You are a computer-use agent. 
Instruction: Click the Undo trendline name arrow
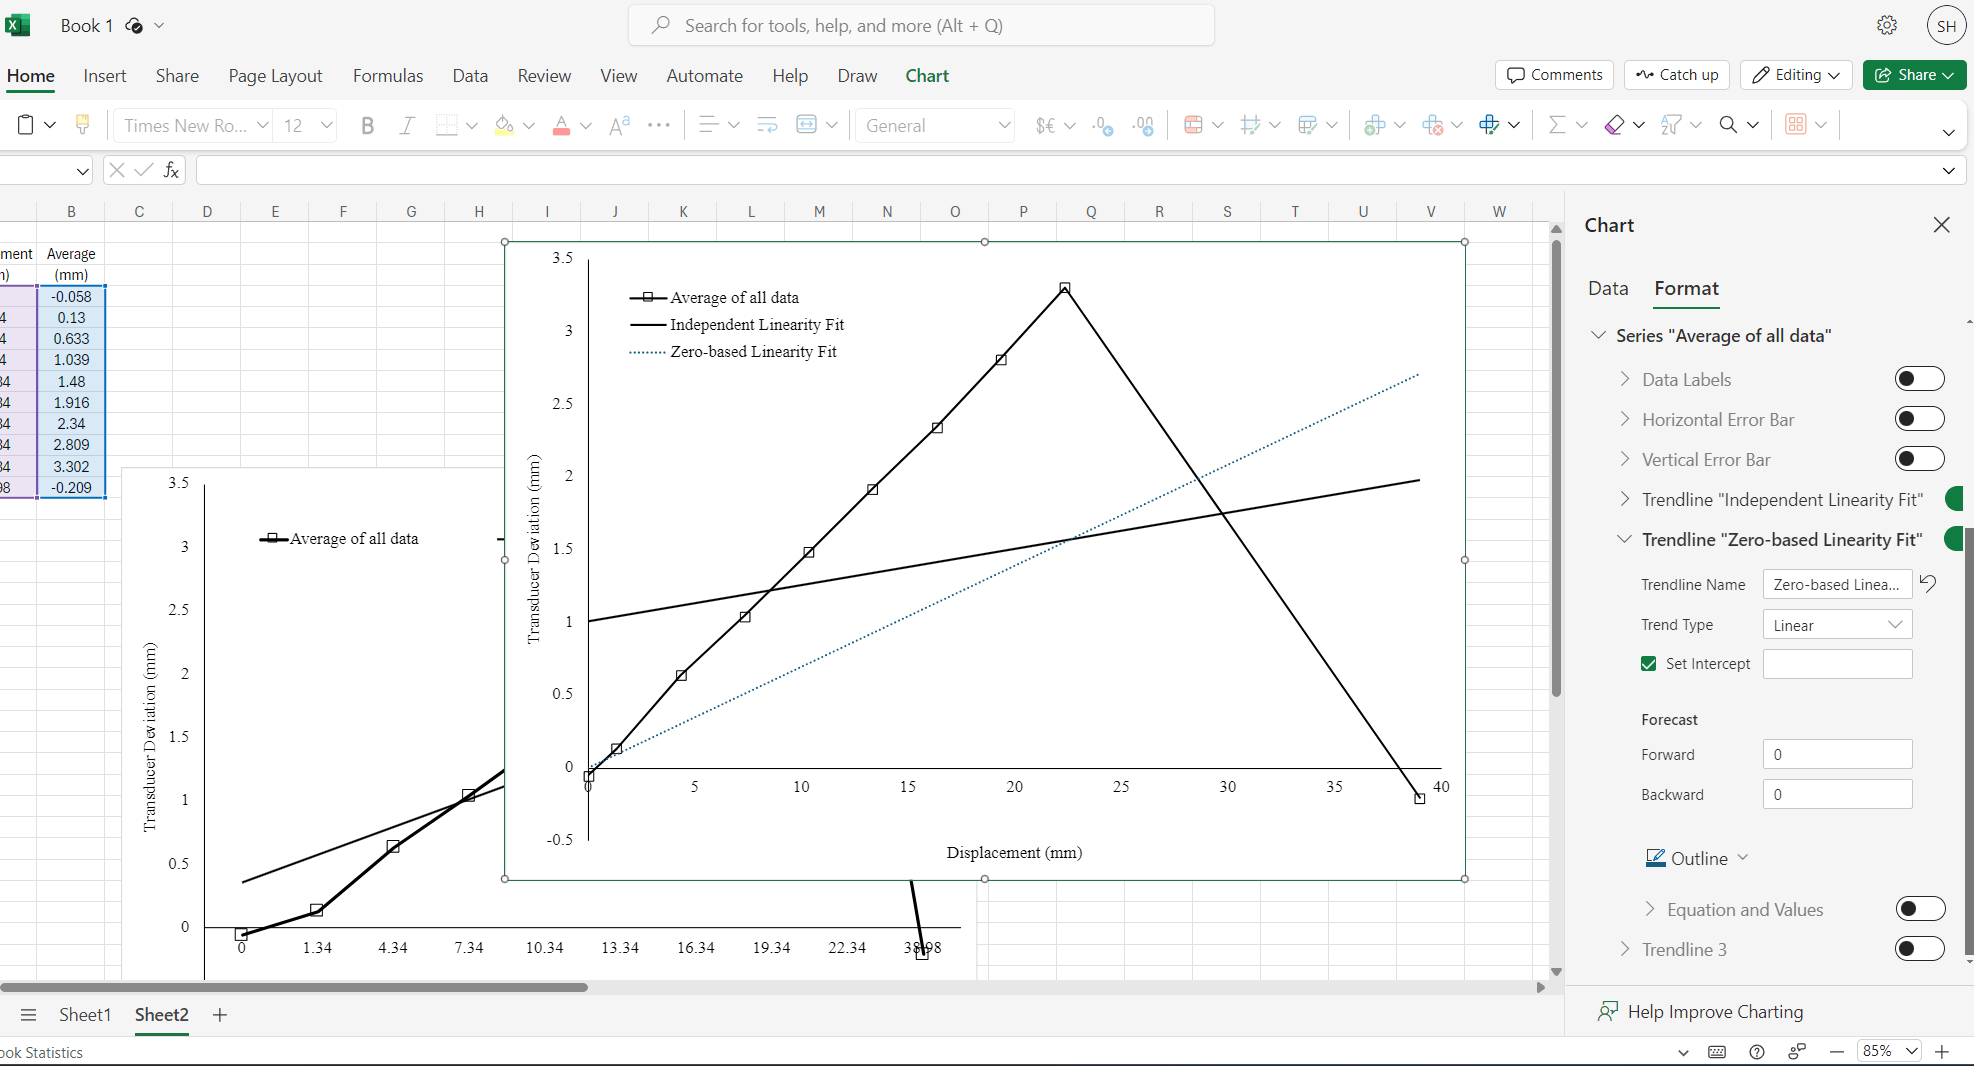click(1929, 583)
